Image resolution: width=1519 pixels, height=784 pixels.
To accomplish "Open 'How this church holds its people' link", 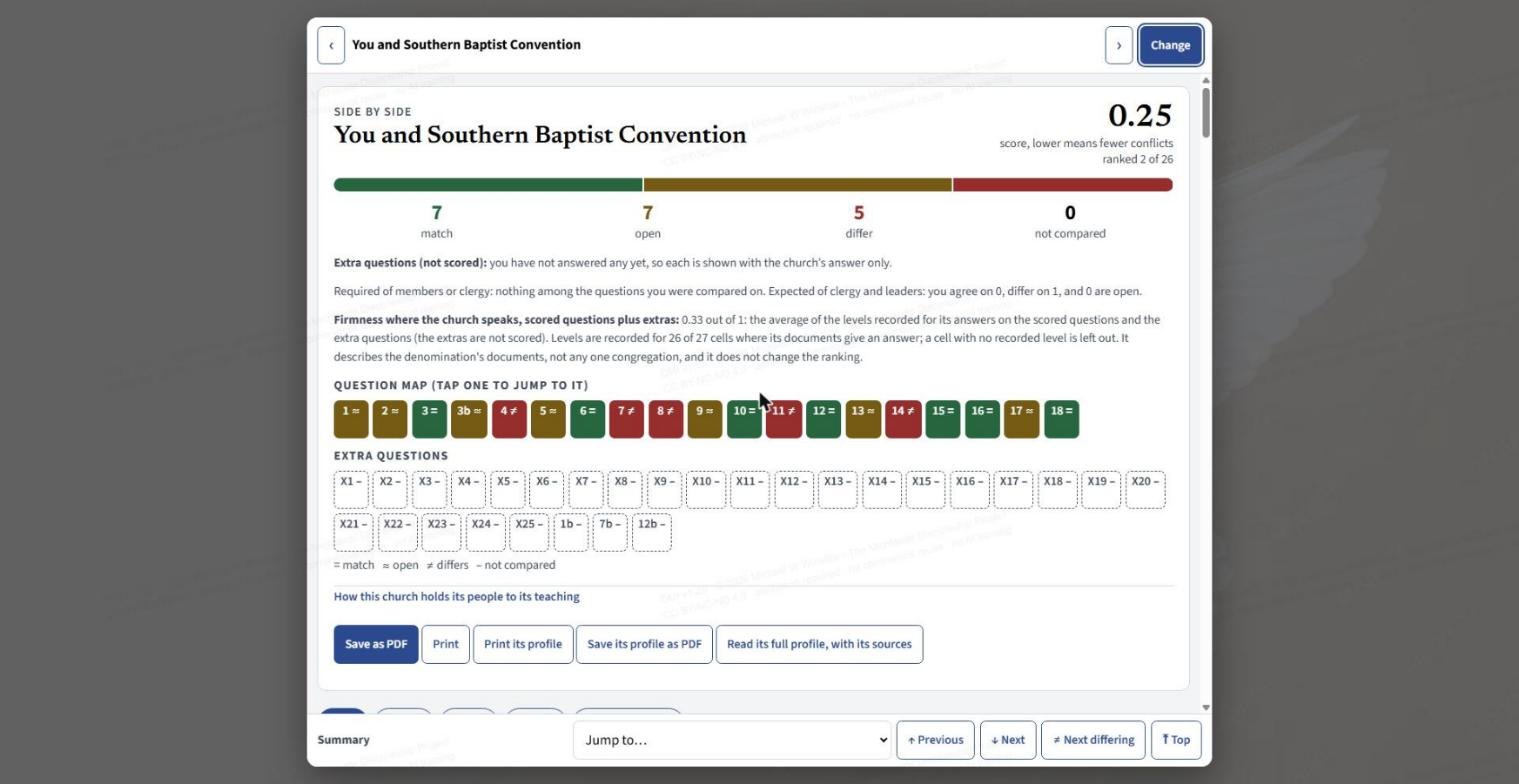I will click(x=457, y=597).
